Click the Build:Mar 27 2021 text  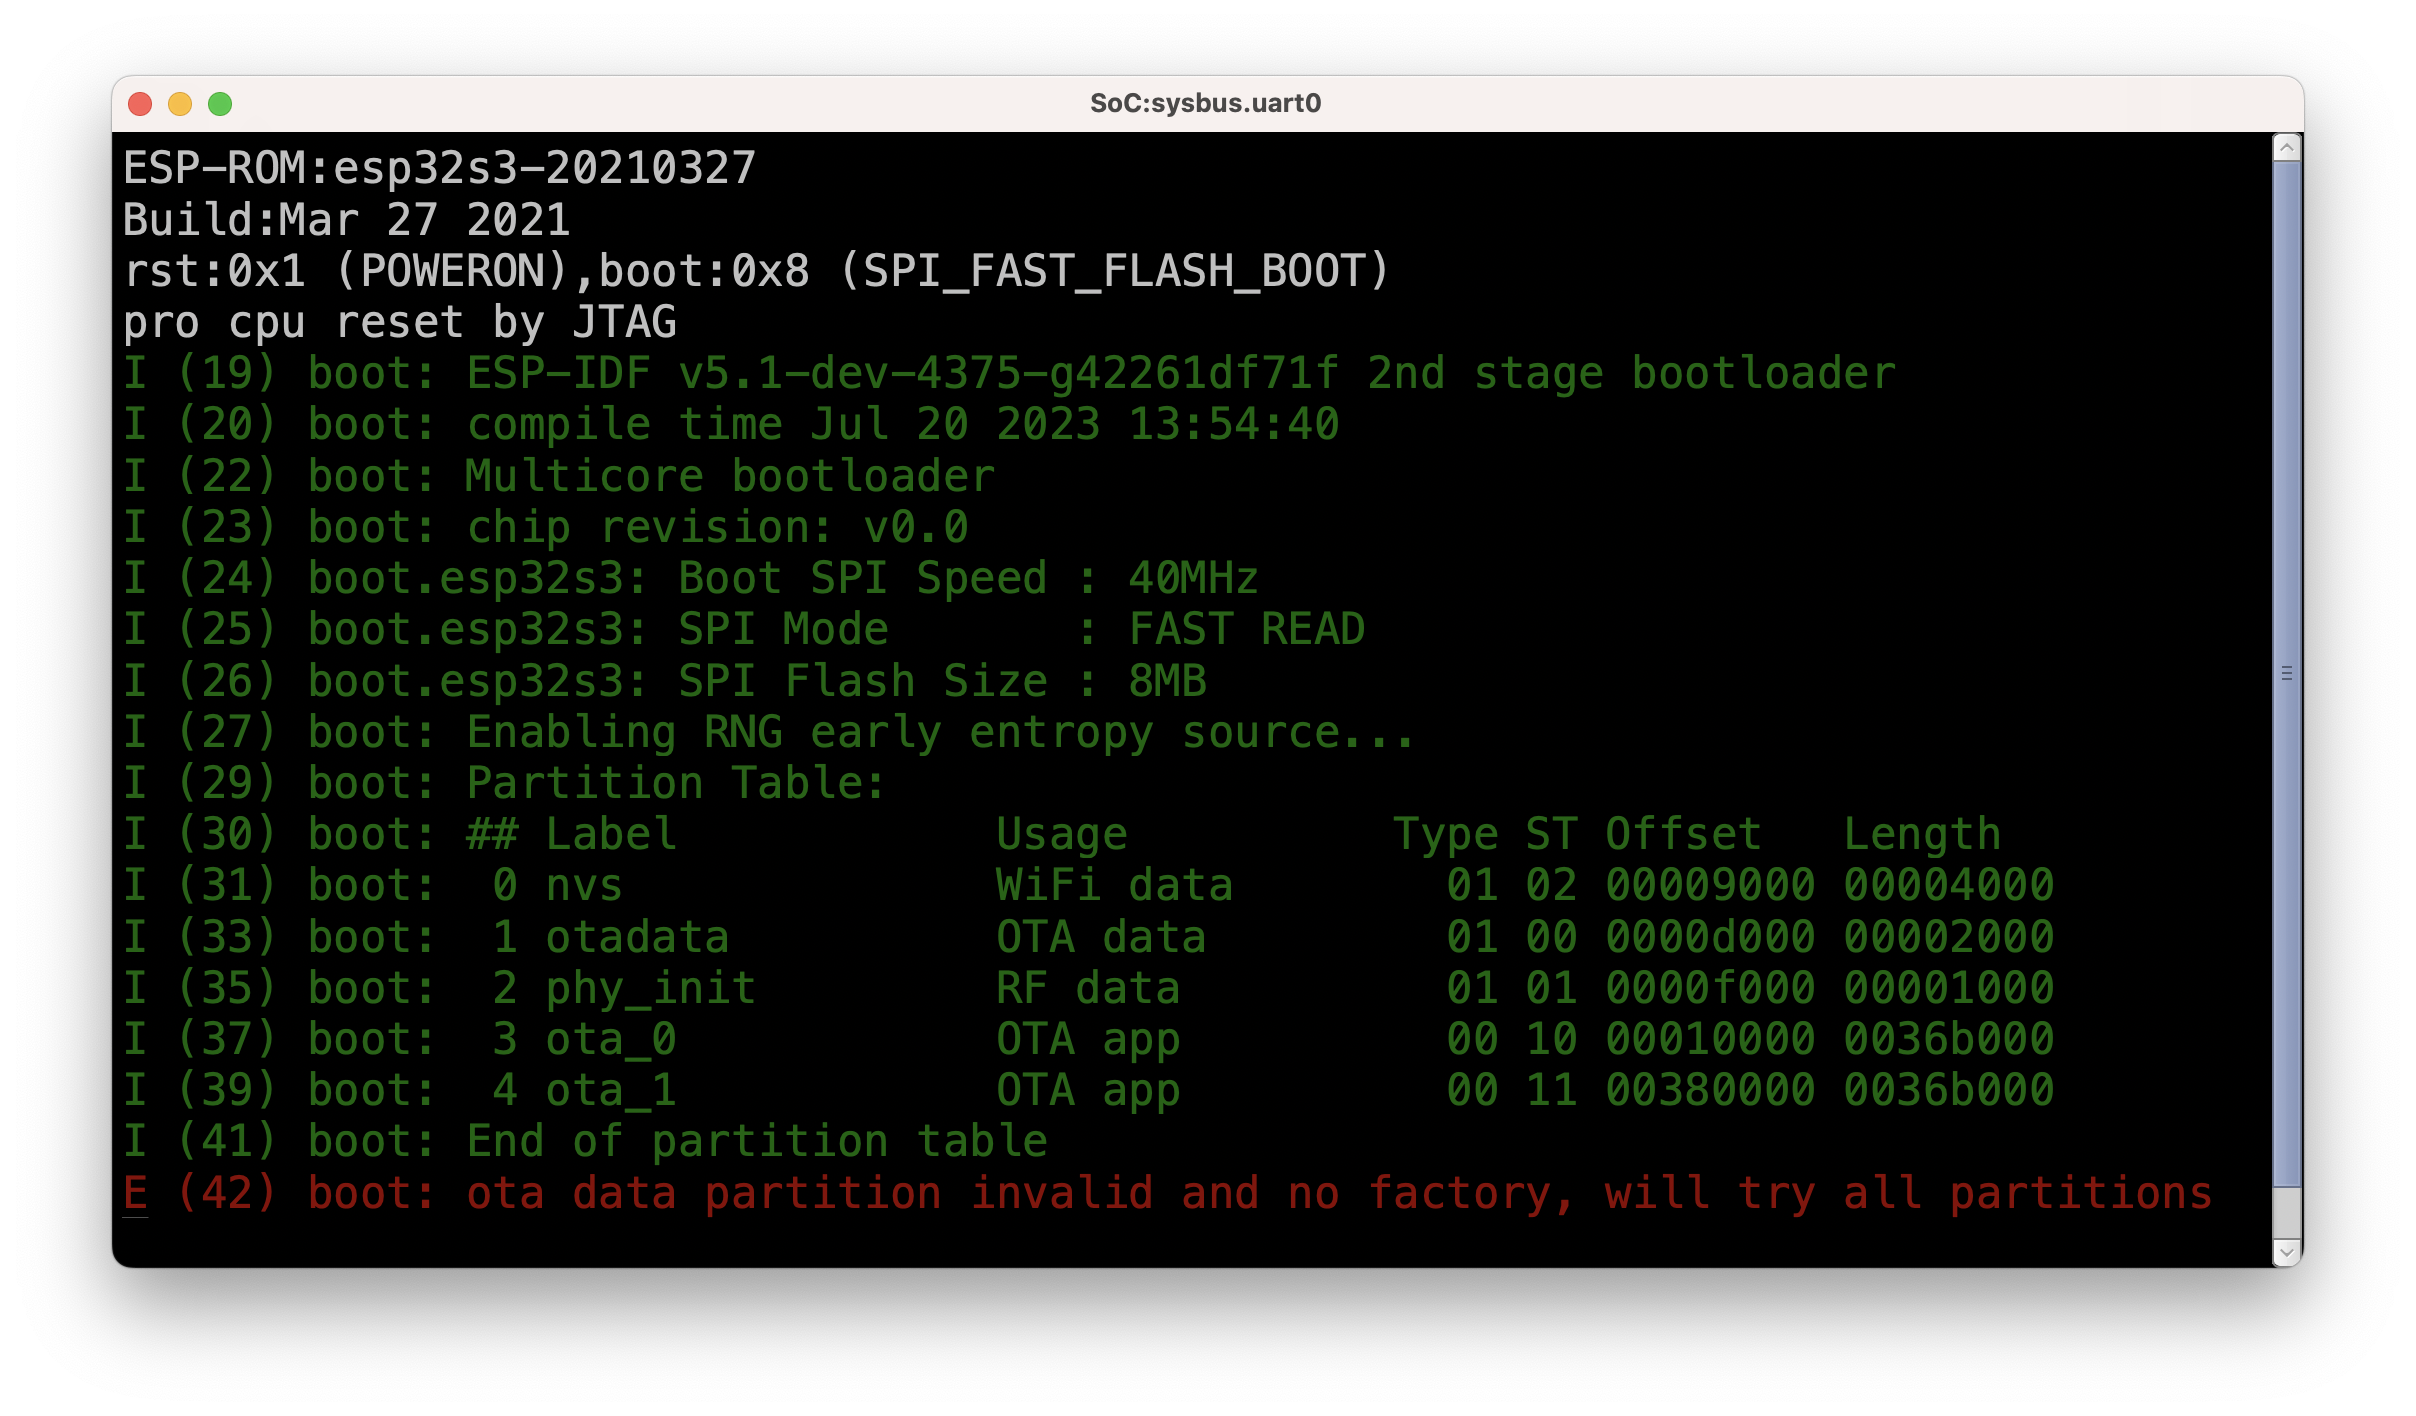pos(346,220)
